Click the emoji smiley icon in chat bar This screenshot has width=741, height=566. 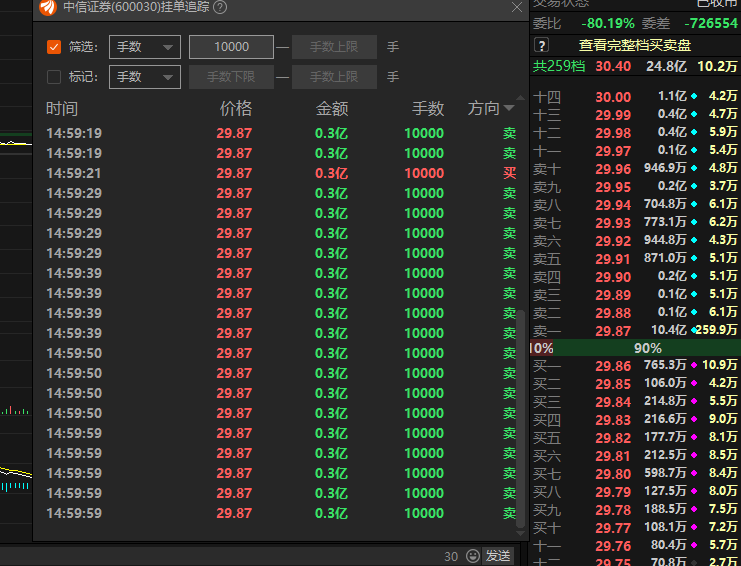473,556
